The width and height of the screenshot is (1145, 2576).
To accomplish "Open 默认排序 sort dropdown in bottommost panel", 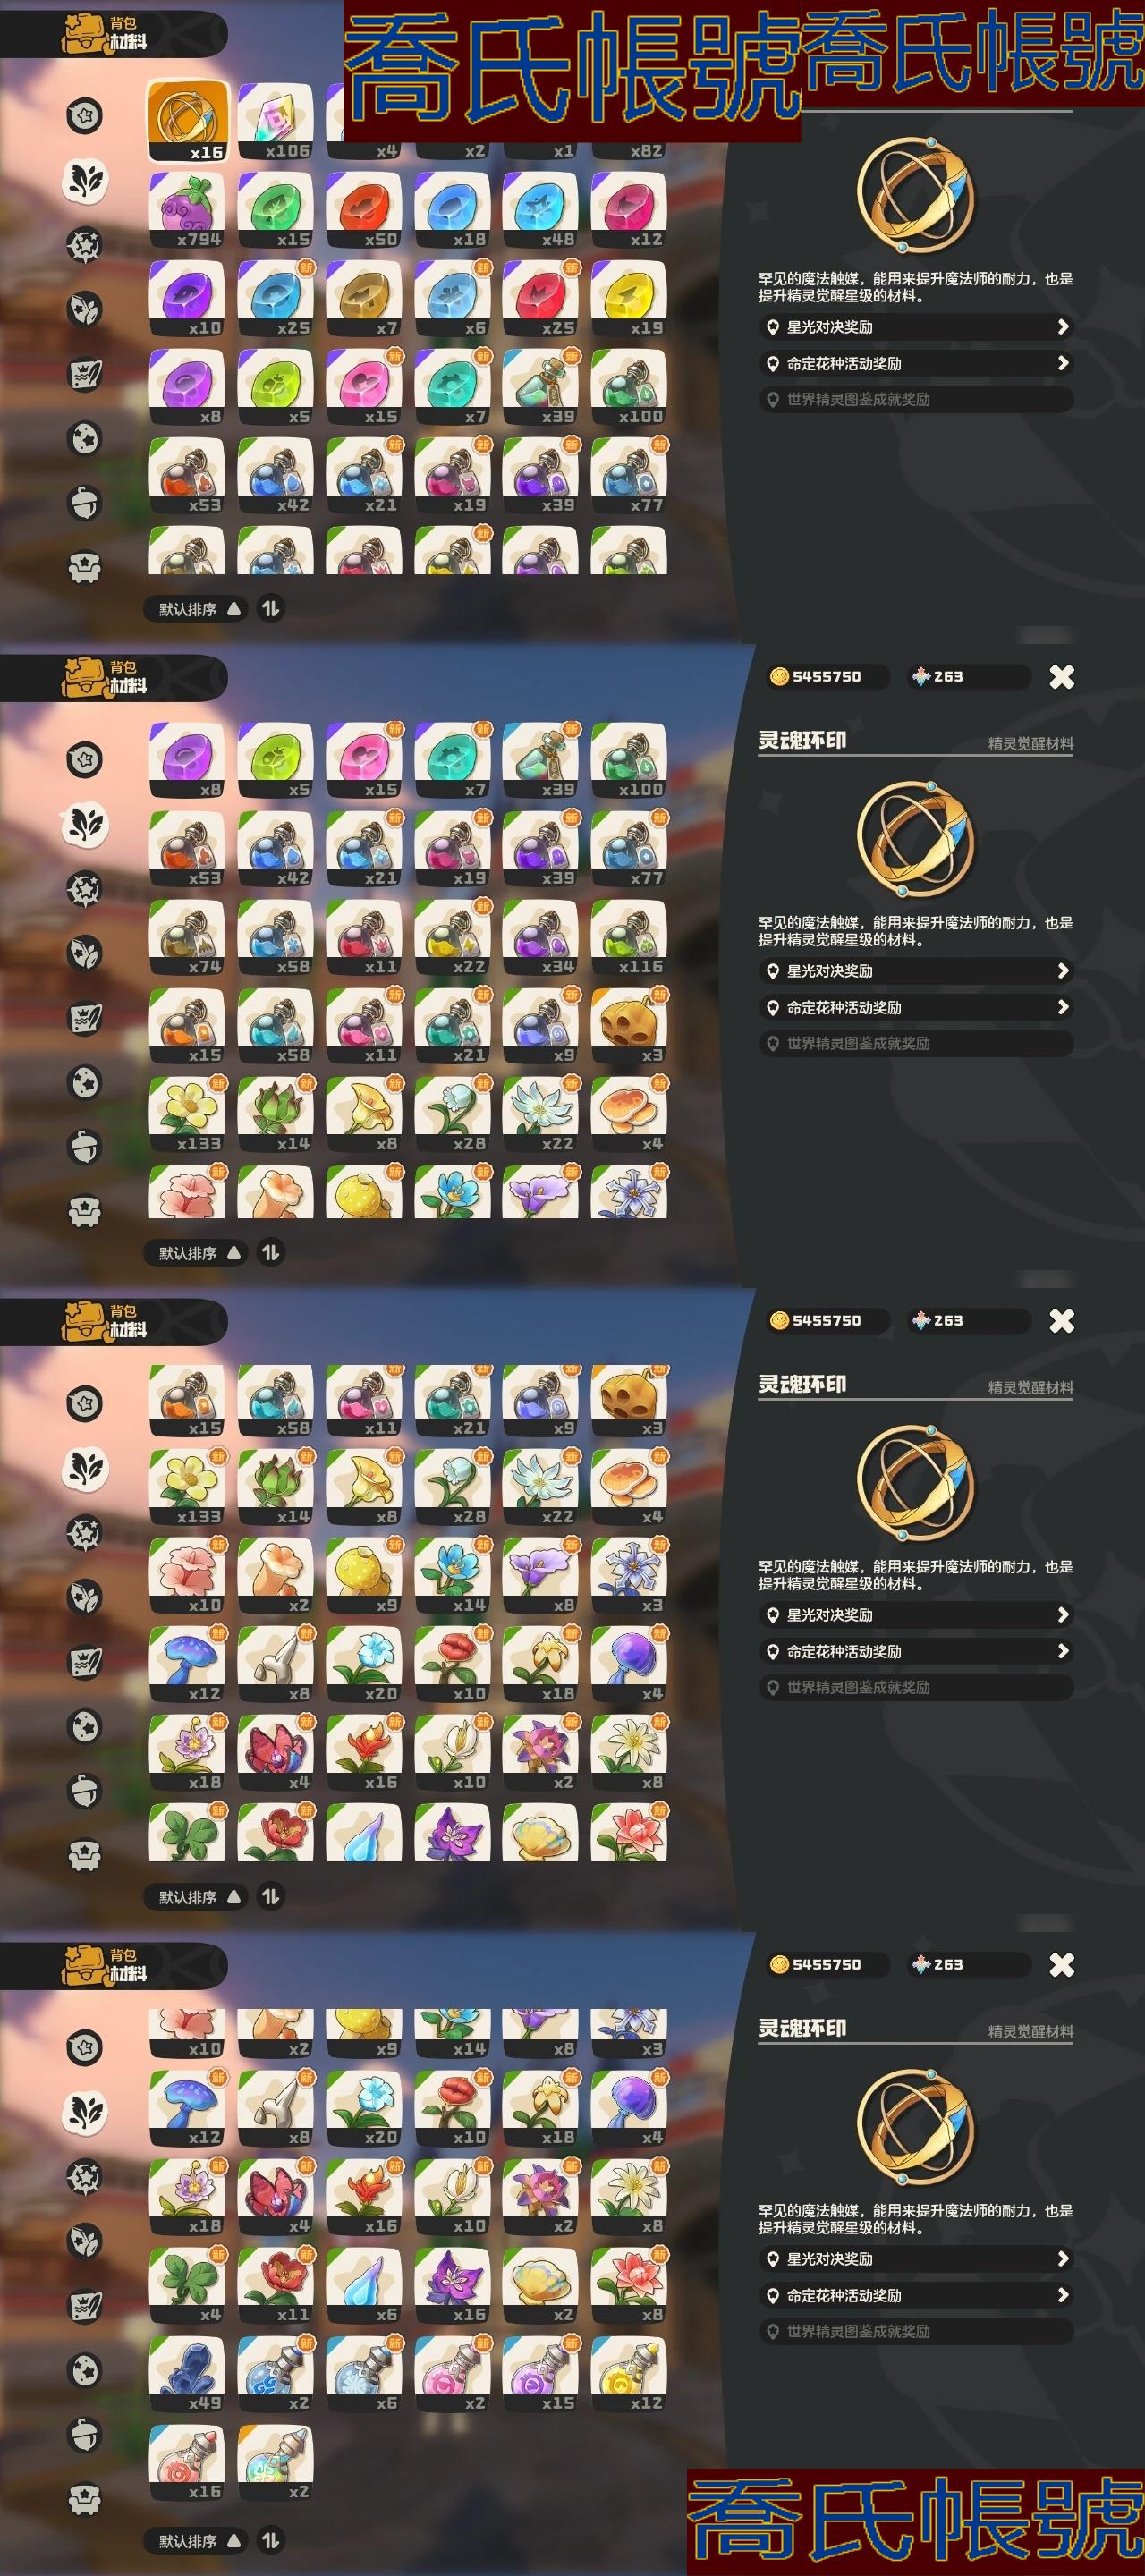I will tap(198, 2540).
